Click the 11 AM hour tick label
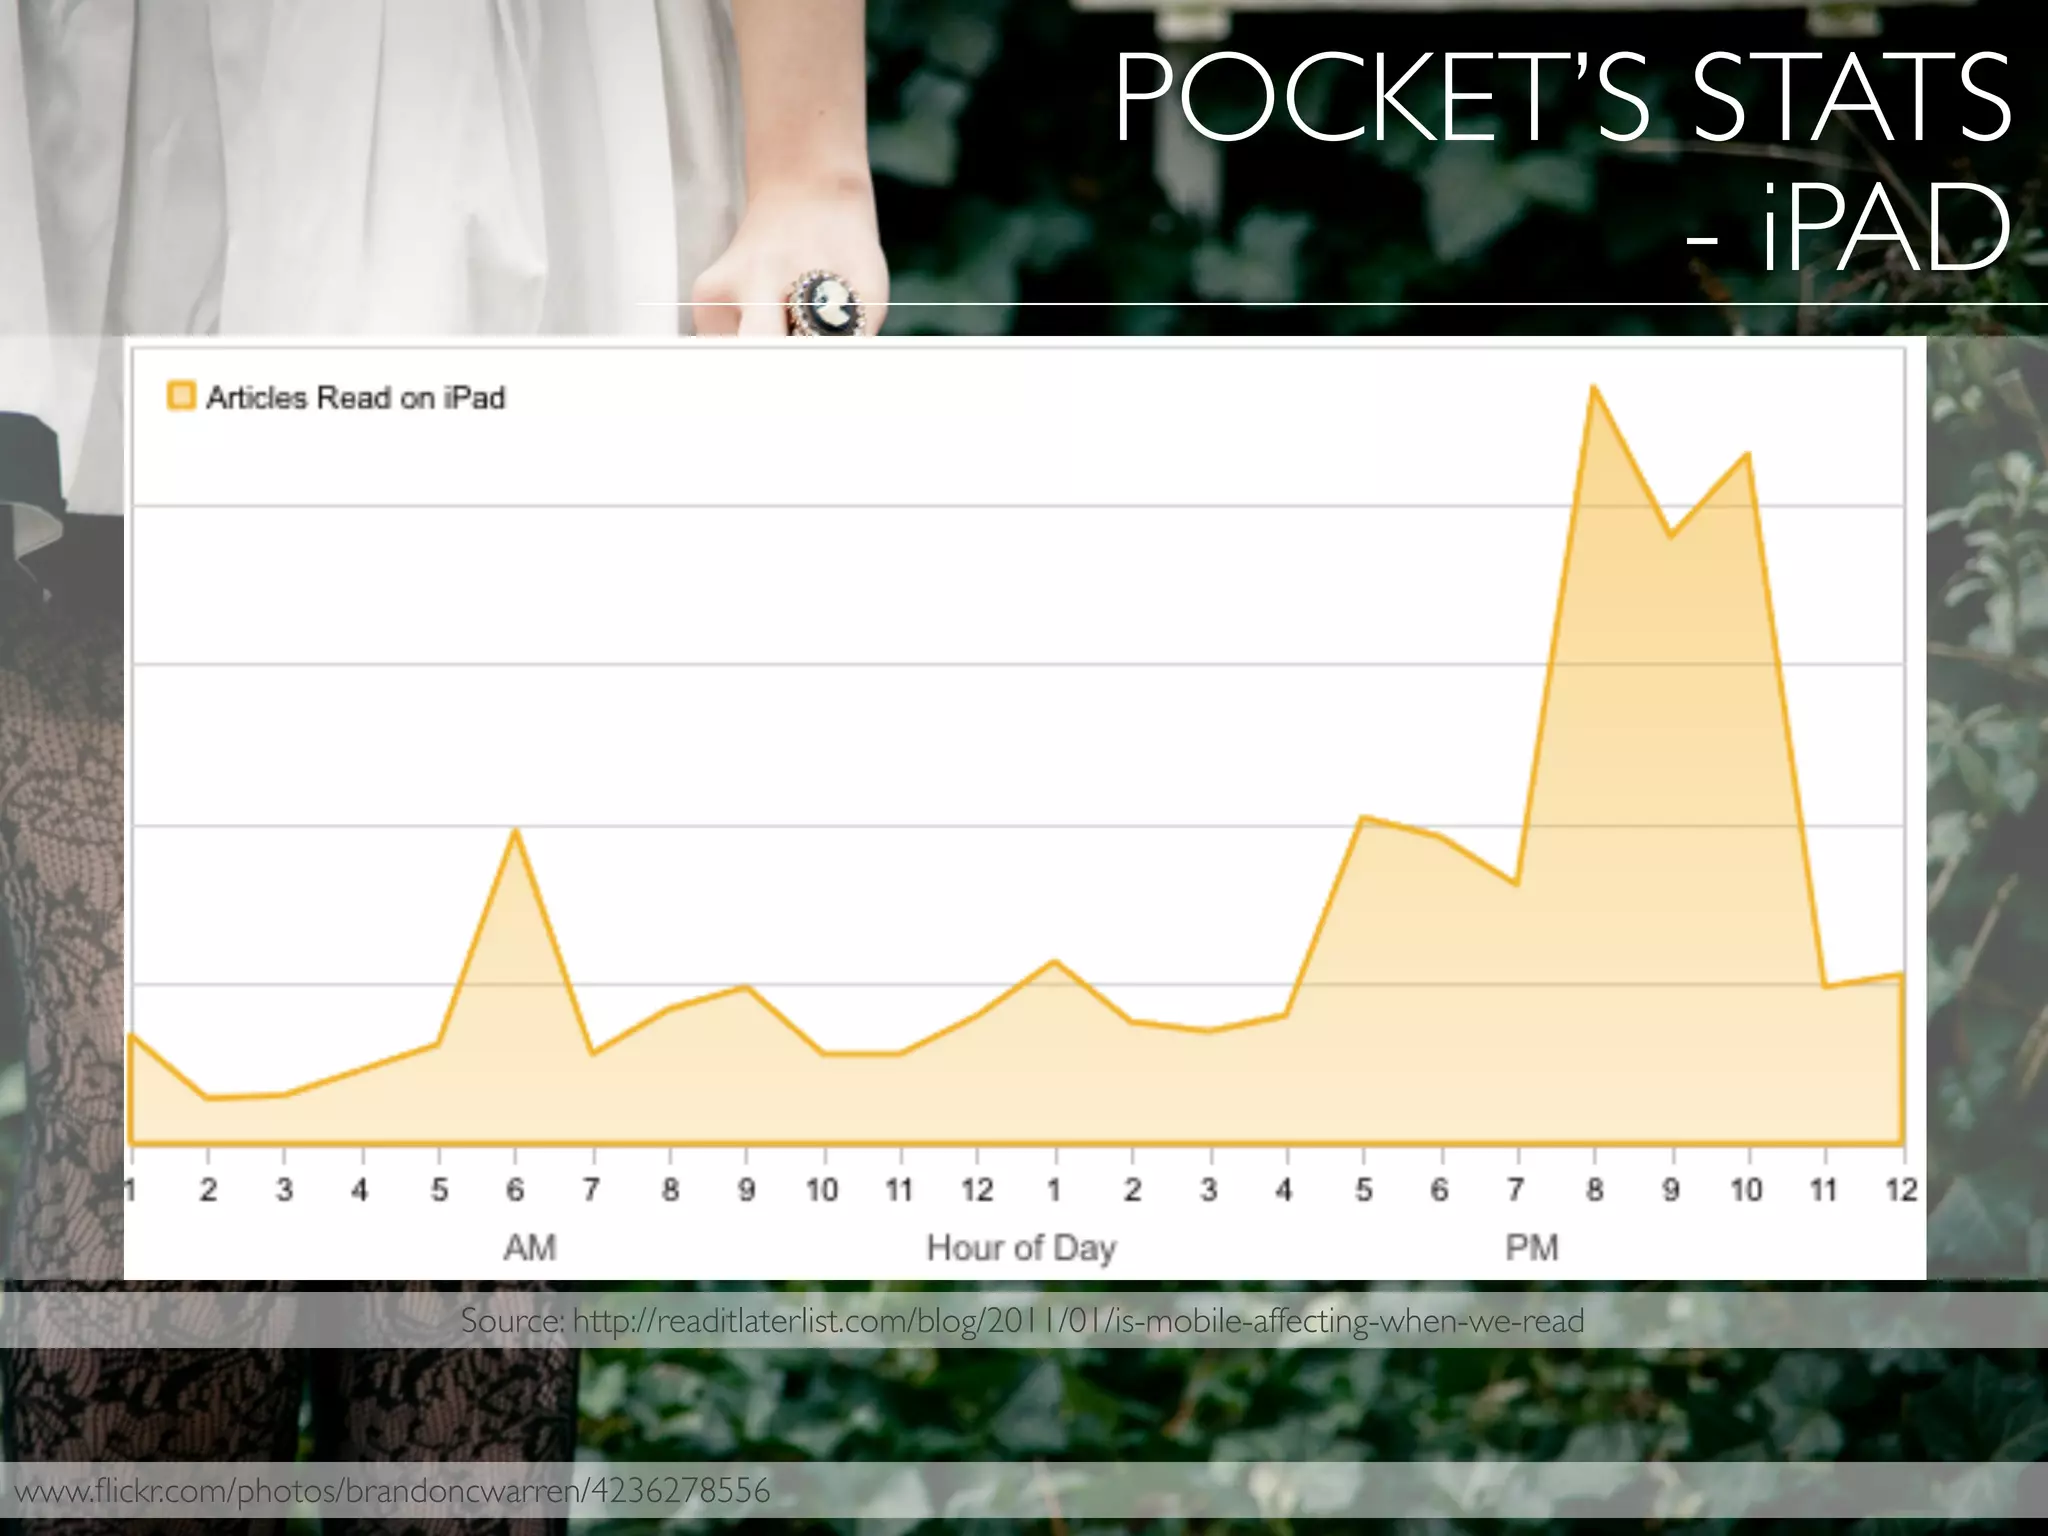This screenshot has width=2048, height=1536. pyautogui.click(x=899, y=1190)
